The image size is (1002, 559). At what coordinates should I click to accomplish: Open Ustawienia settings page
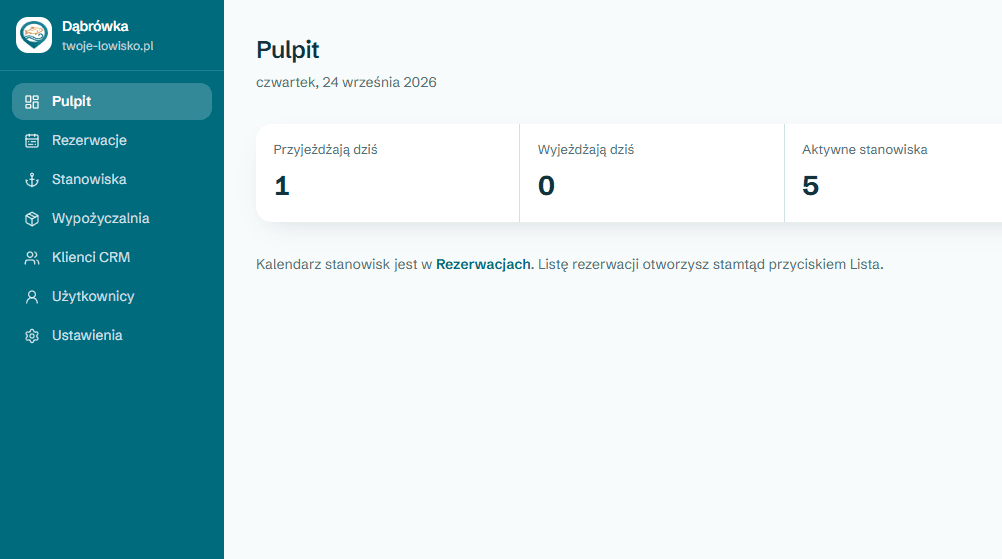click(x=112, y=335)
